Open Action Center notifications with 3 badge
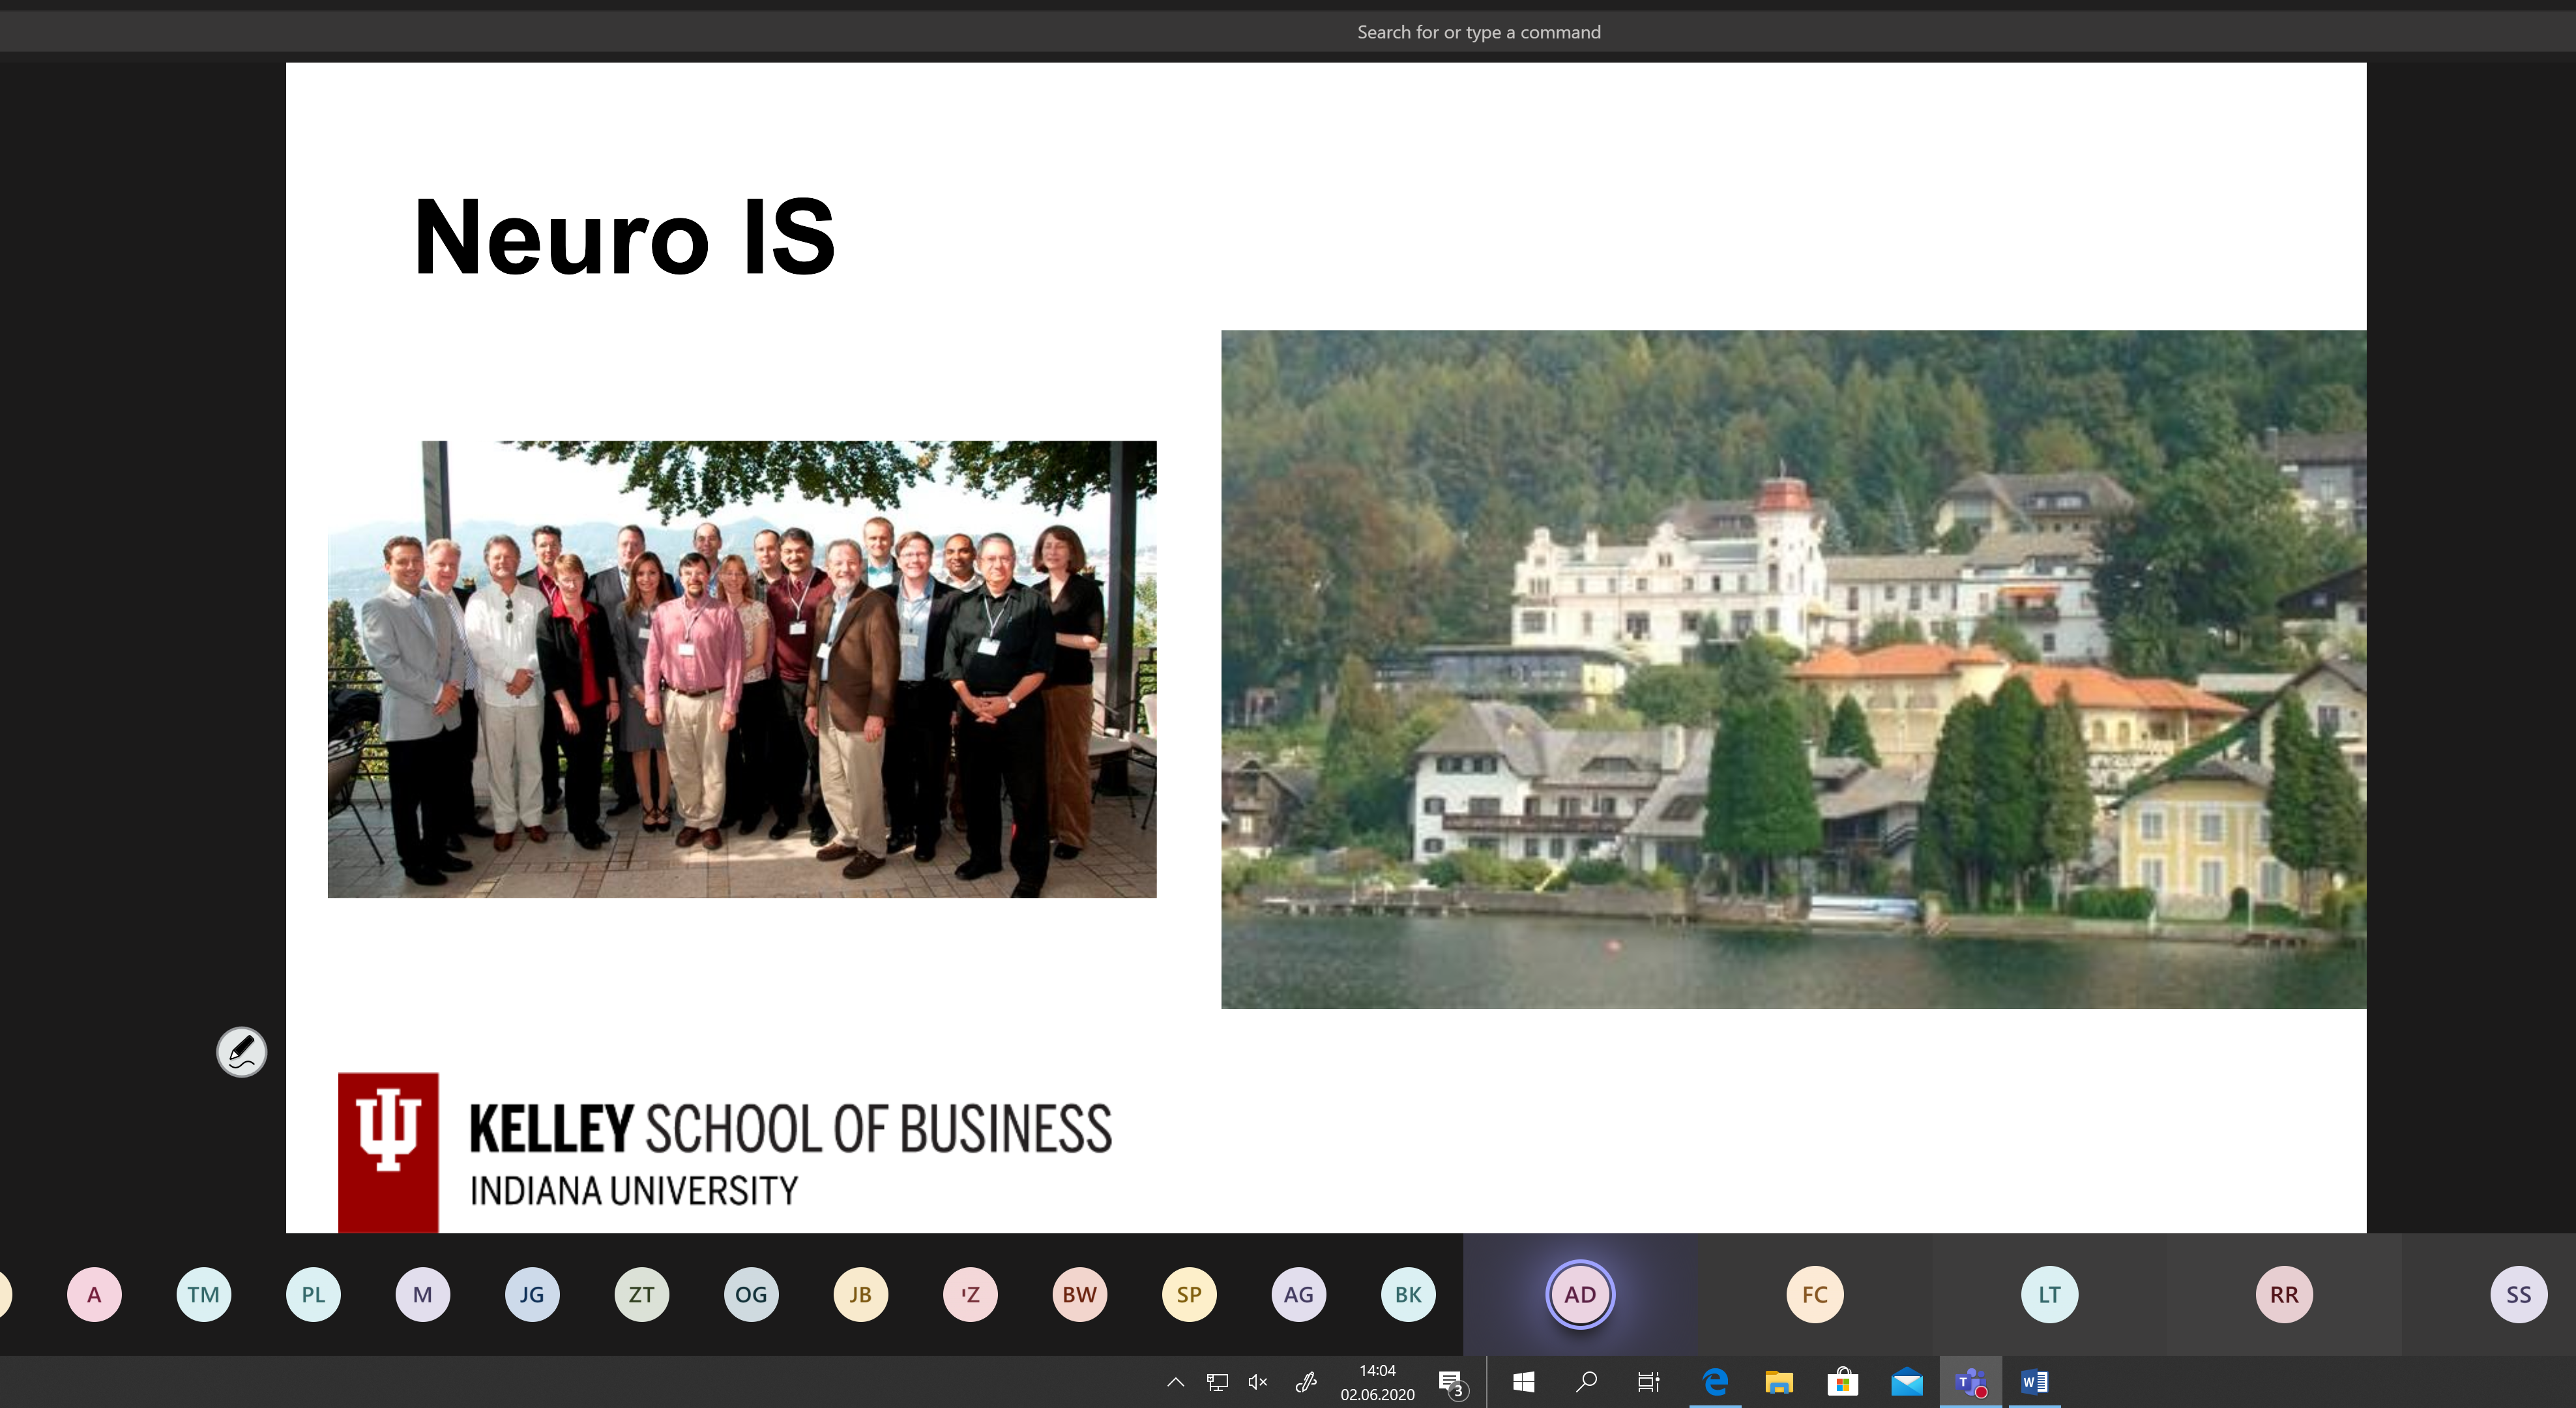 [x=1451, y=1383]
